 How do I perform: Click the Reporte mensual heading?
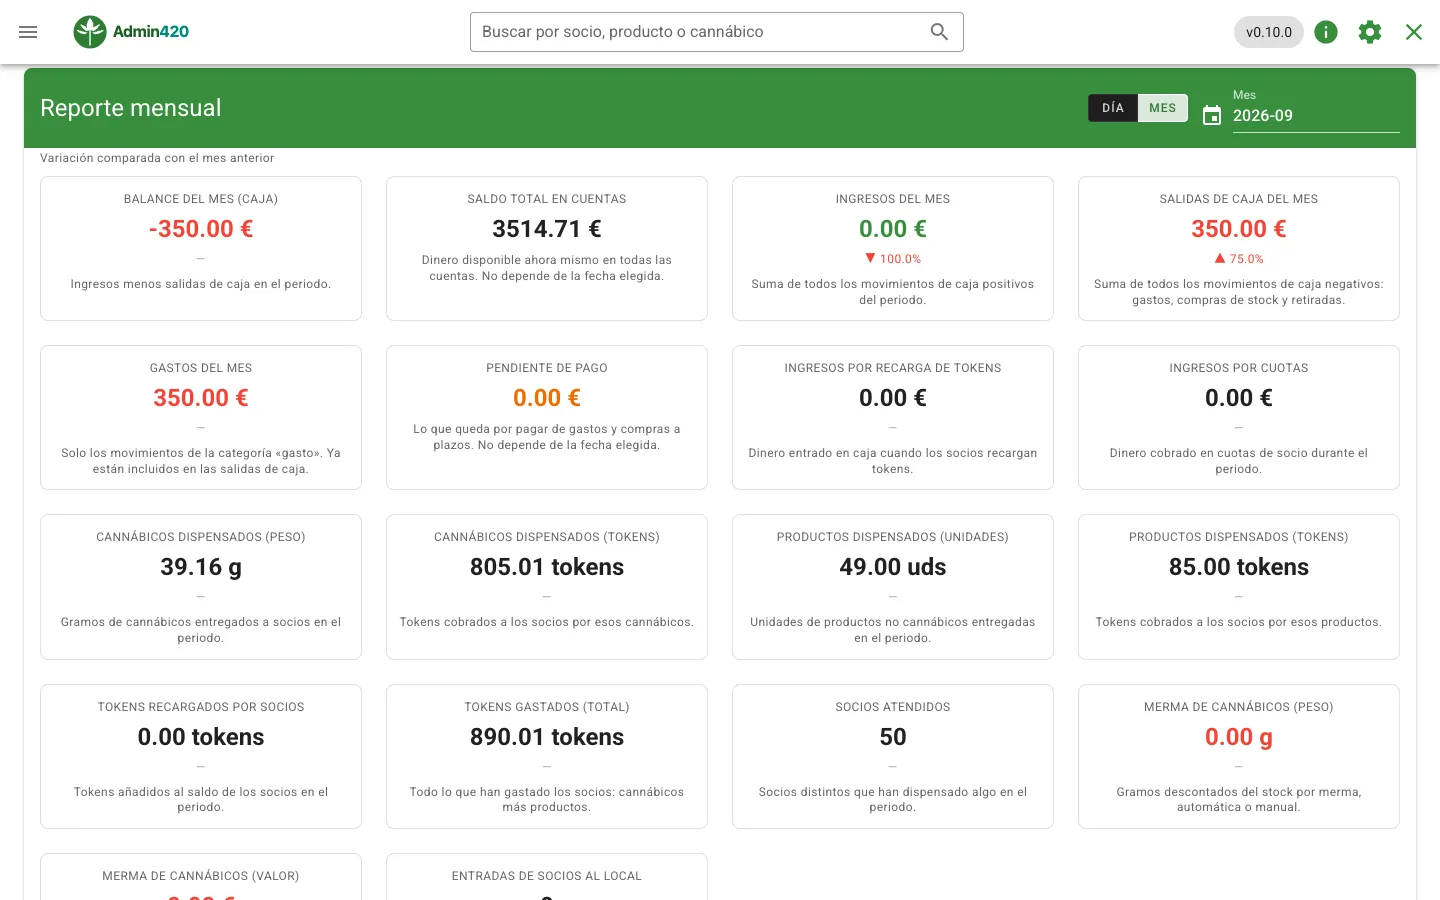pos(131,108)
